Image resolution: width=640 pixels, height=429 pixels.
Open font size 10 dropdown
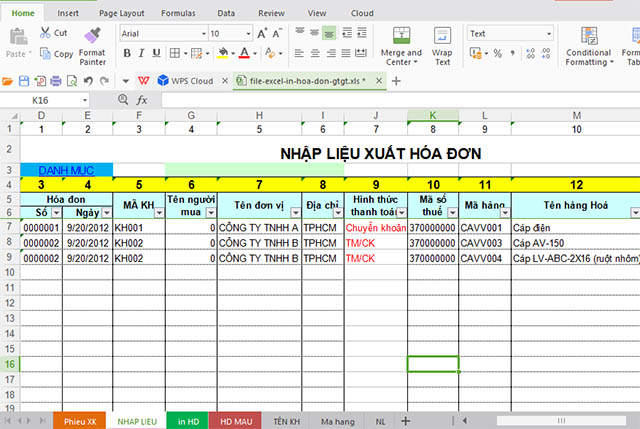[x=248, y=34]
